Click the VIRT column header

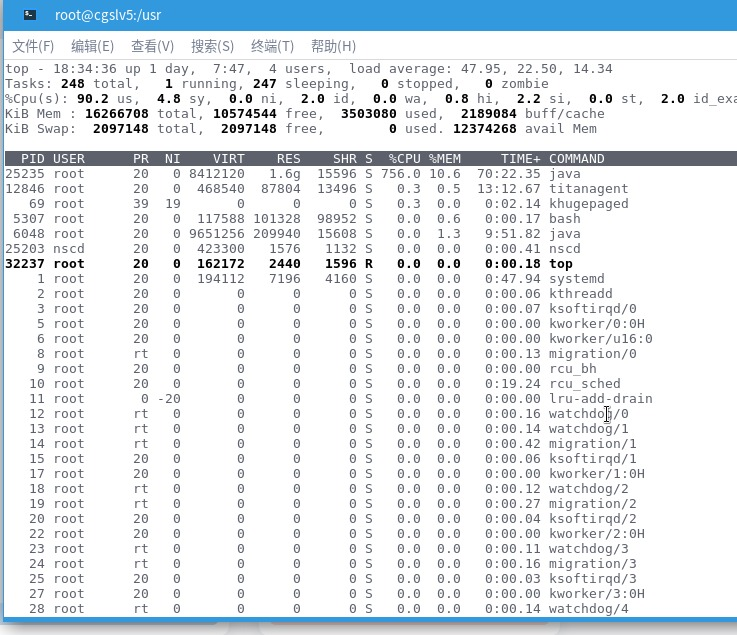229,159
